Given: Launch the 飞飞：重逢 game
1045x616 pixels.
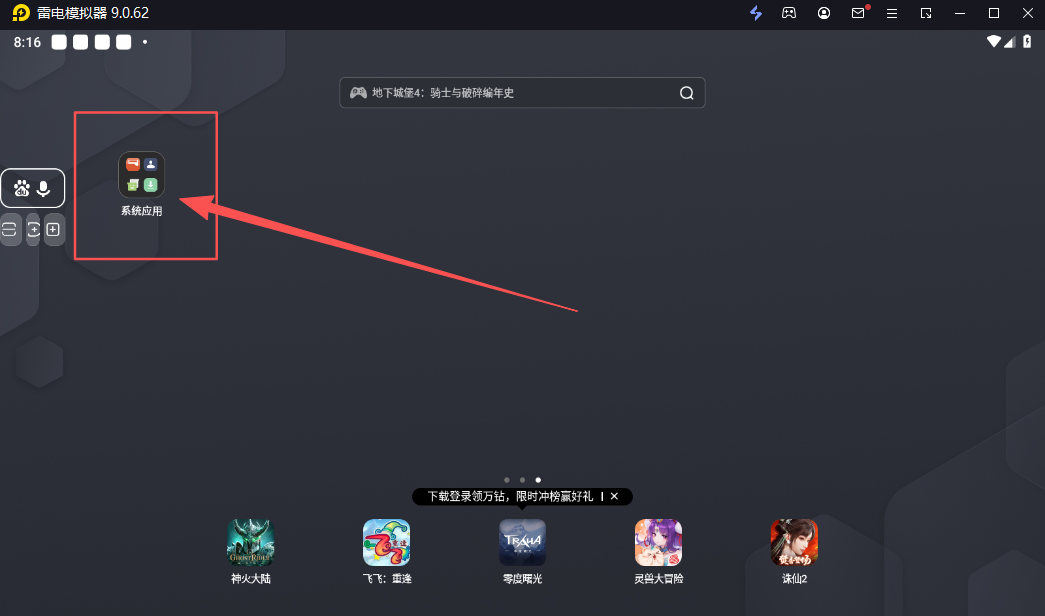Looking at the screenshot, I should (386, 542).
